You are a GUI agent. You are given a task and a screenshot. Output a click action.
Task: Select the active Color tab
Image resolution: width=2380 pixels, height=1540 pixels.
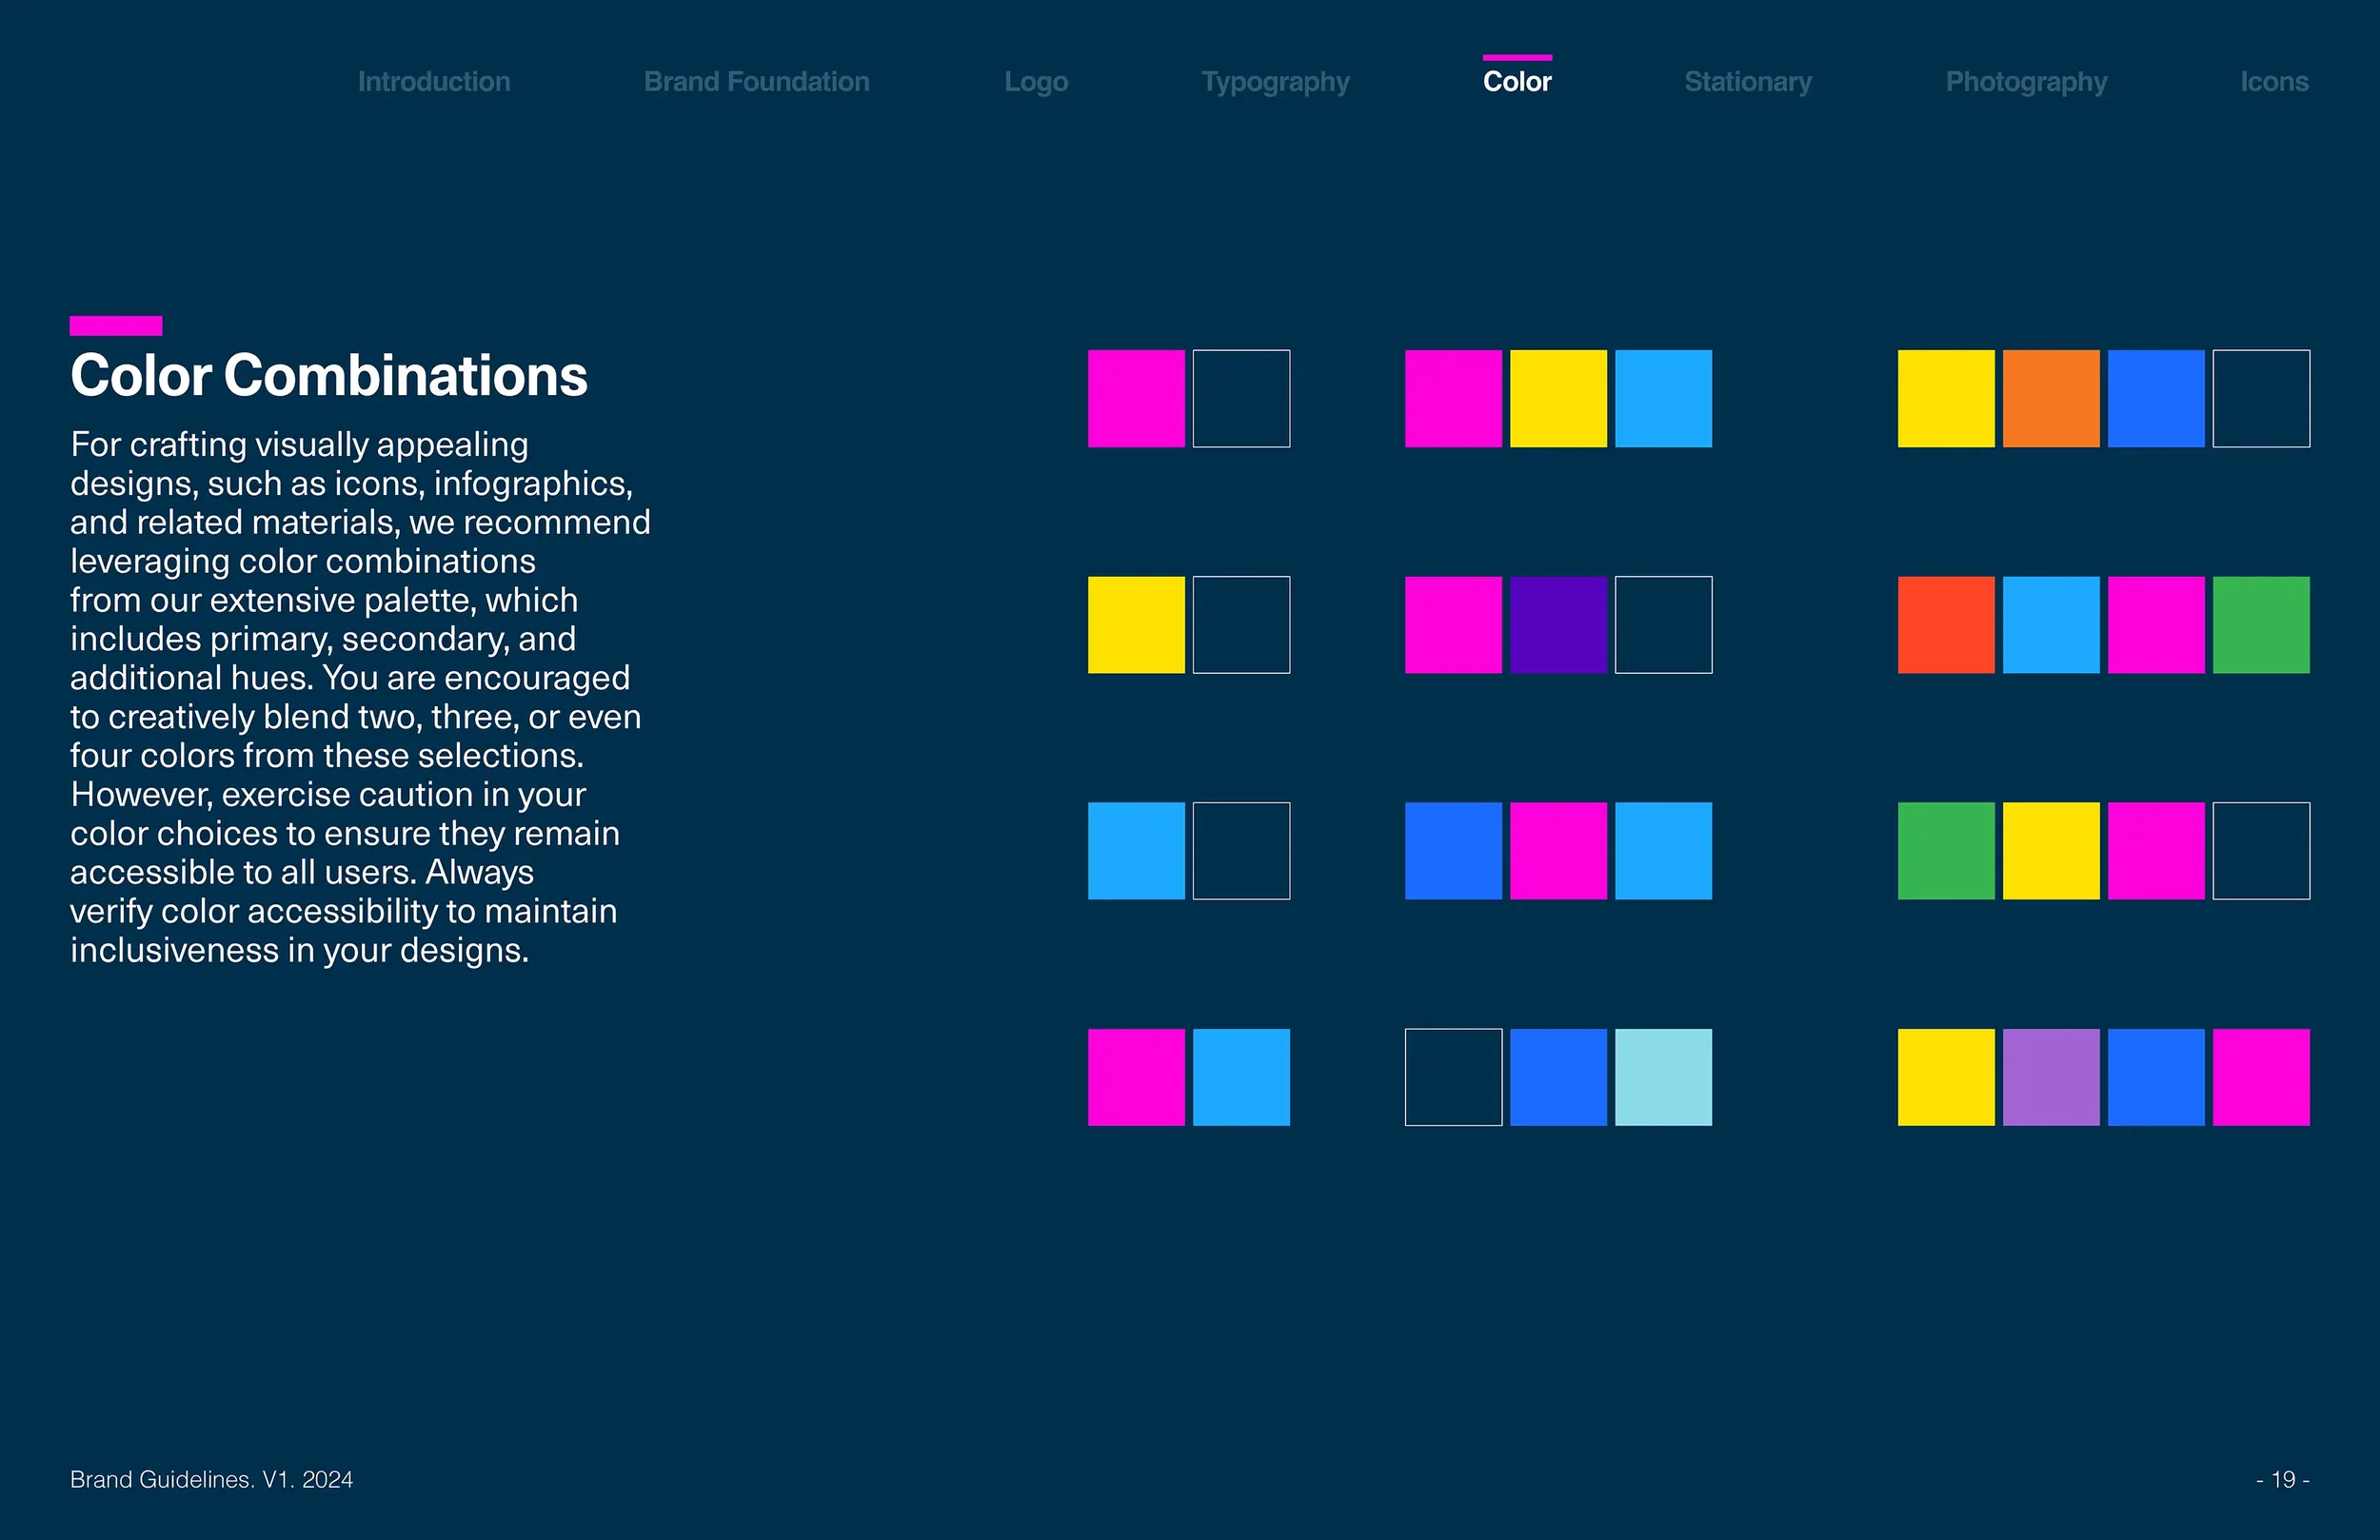click(x=1517, y=82)
